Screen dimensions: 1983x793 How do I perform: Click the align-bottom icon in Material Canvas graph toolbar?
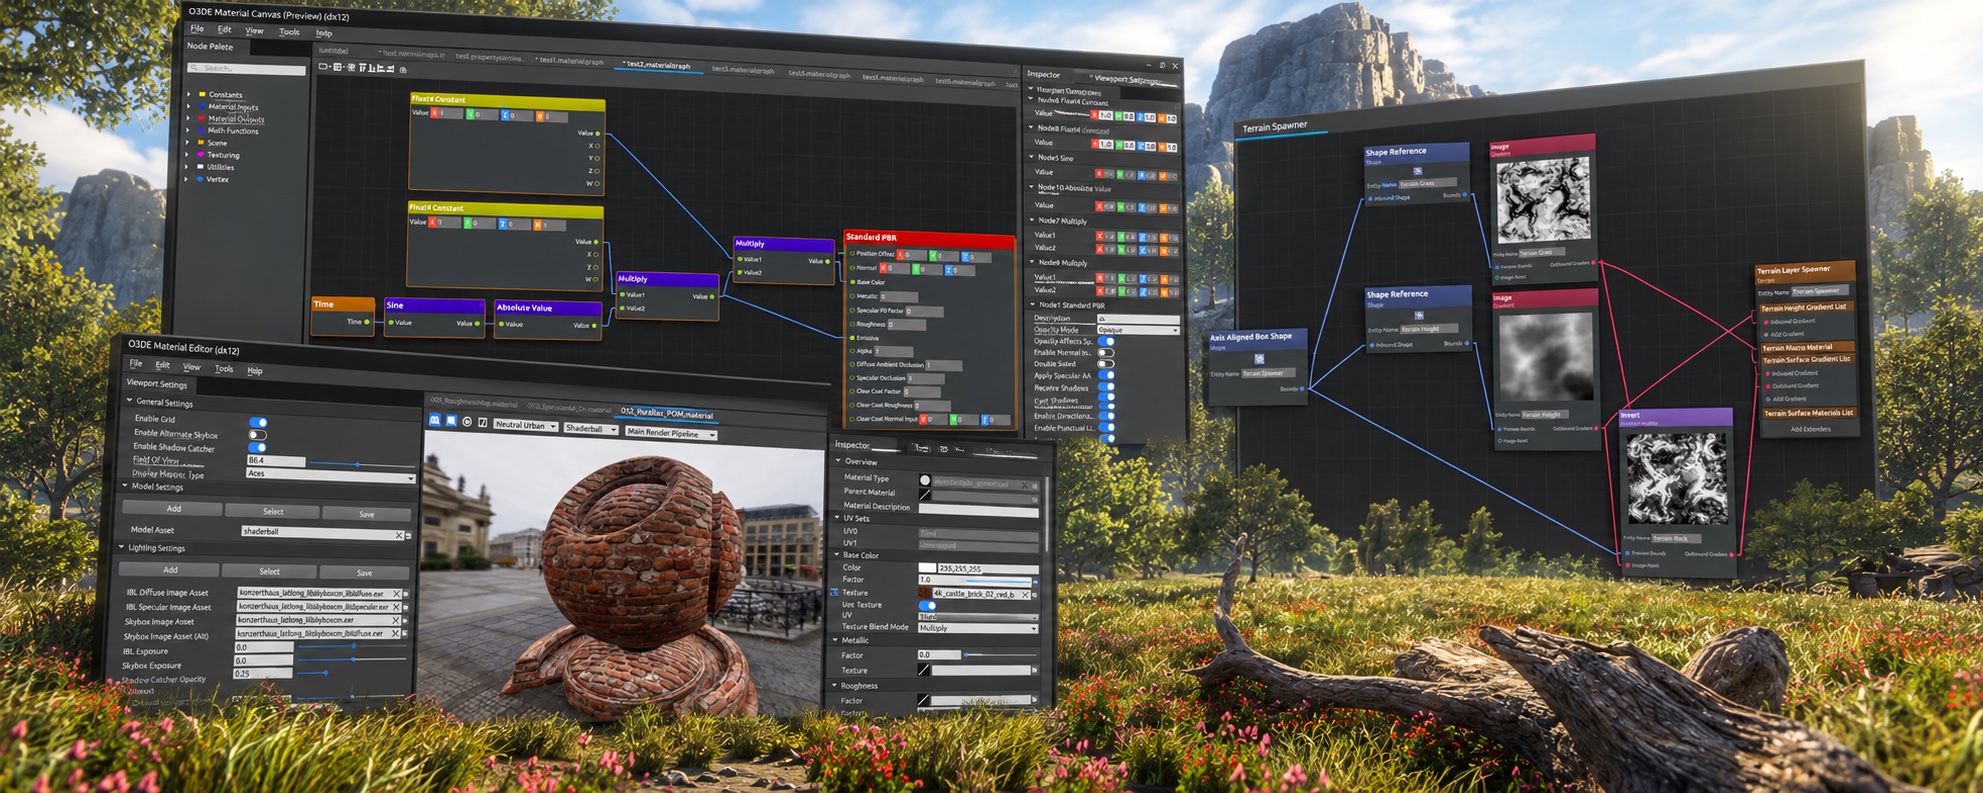pyautogui.click(x=372, y=69)
